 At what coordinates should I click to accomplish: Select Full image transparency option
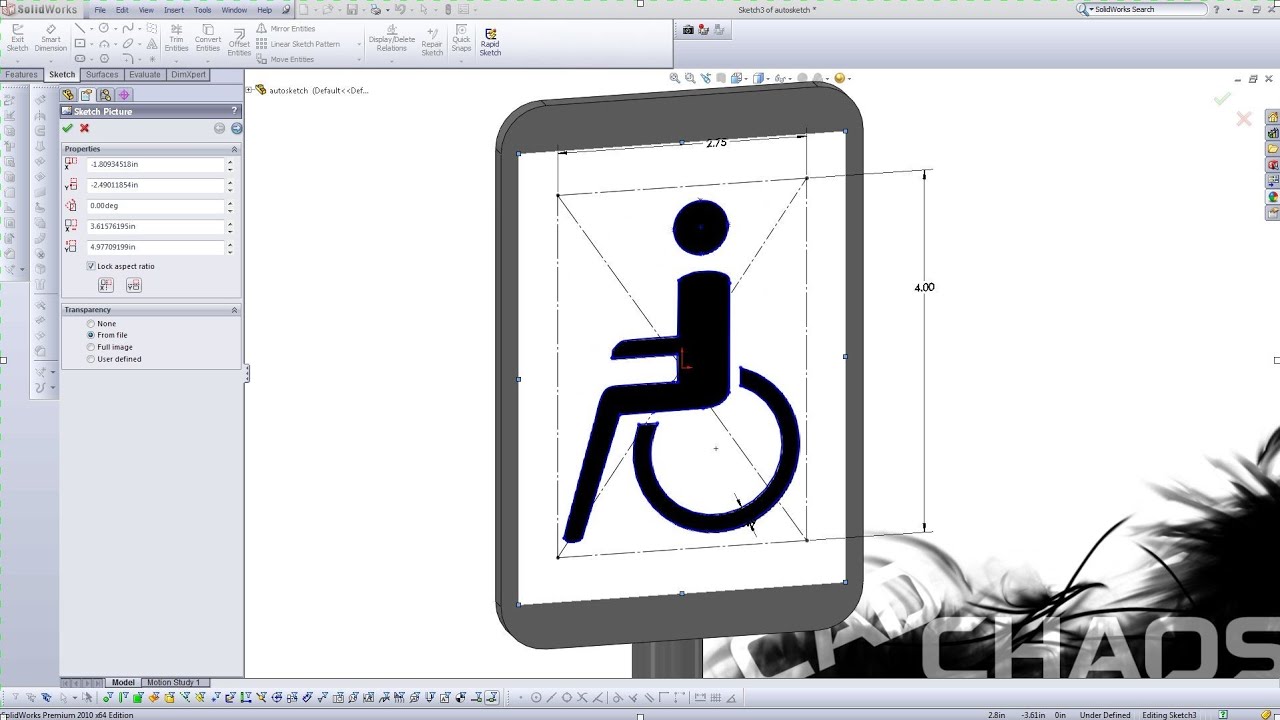click(91, 347)
